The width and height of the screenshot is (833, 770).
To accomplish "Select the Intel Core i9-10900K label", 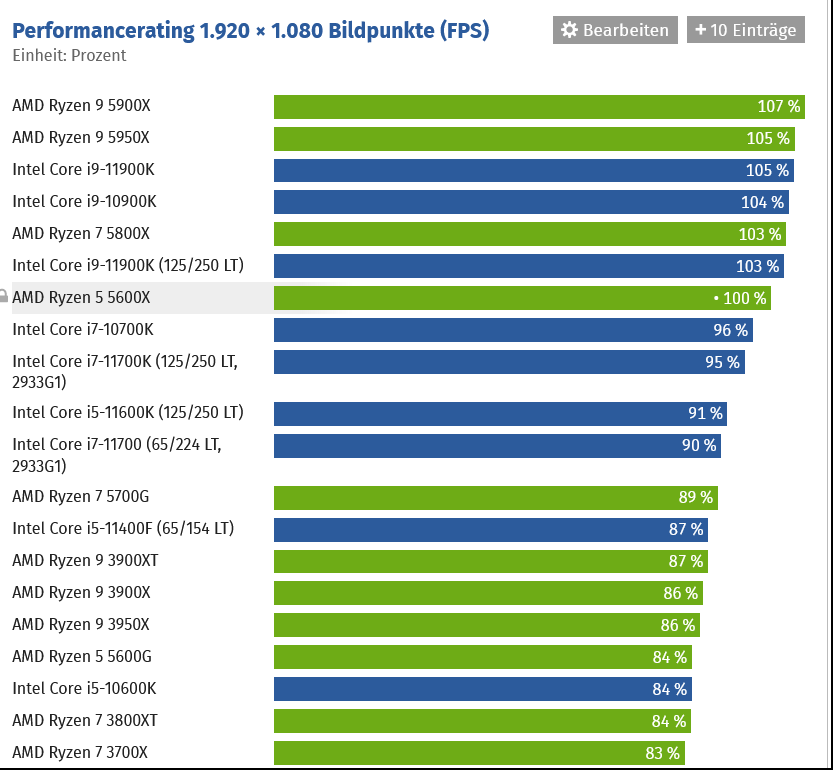I will click(84, 201).
